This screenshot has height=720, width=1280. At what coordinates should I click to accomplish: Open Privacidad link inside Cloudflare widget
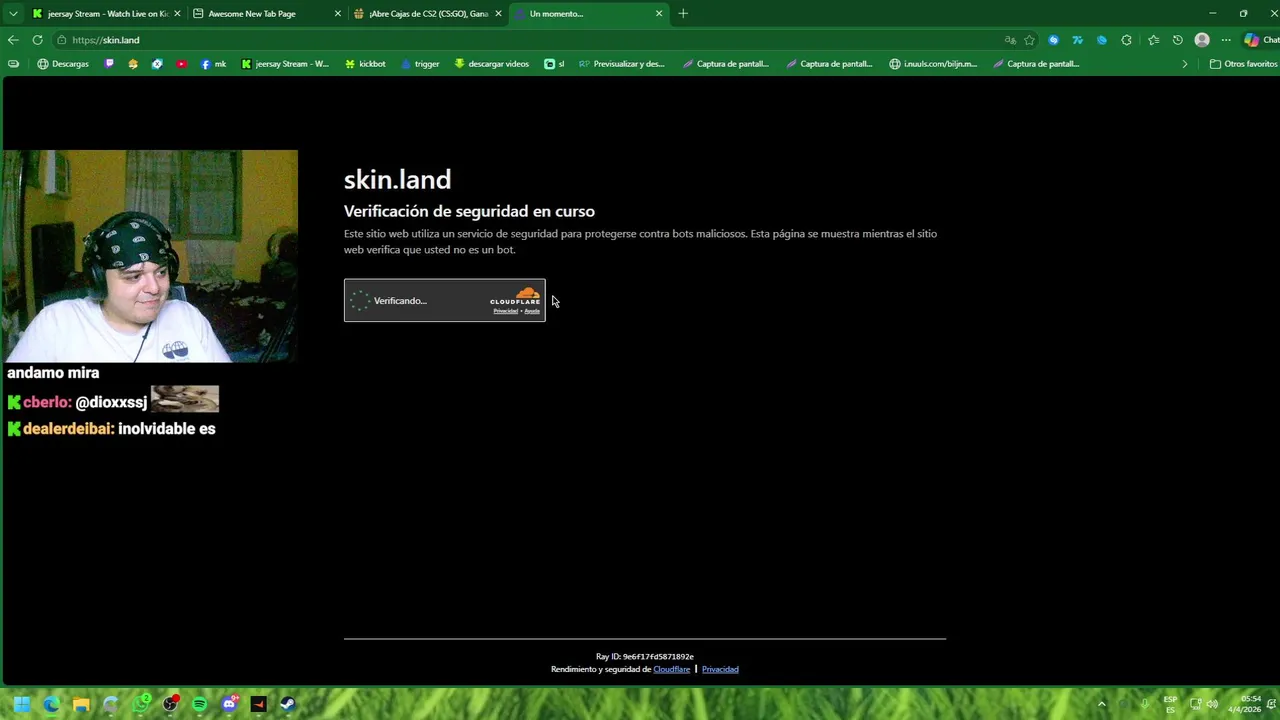[x=505, y=311]
